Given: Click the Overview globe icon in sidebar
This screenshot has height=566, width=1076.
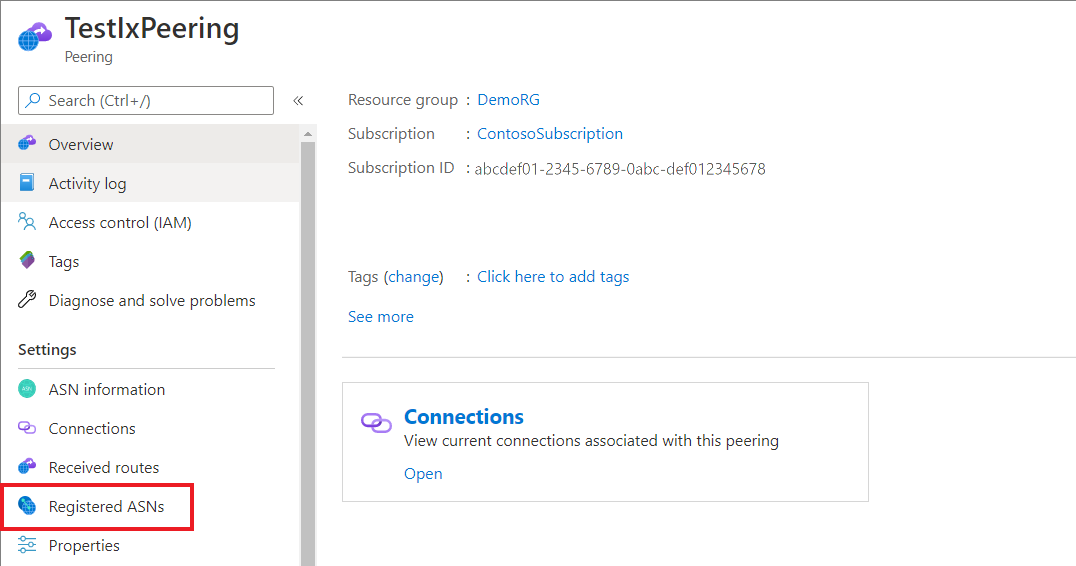Looking at the screenshot, I should (x=27, y=143).
